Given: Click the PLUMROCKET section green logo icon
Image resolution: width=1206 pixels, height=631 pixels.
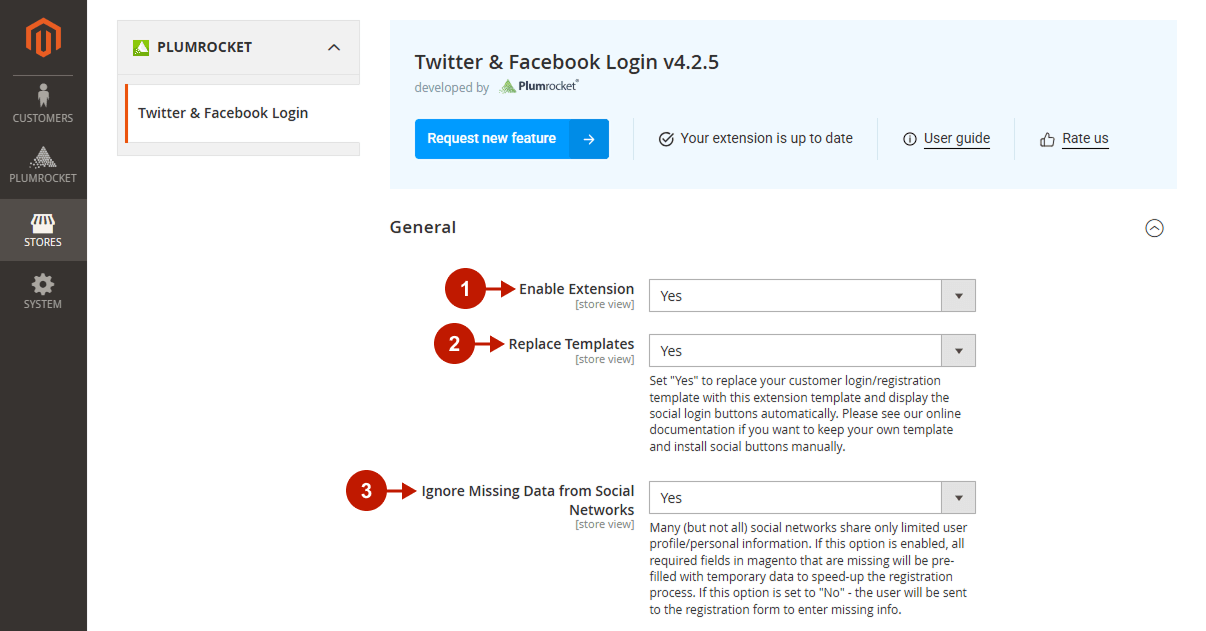Looking at the screenshot, I should point(141,47).
